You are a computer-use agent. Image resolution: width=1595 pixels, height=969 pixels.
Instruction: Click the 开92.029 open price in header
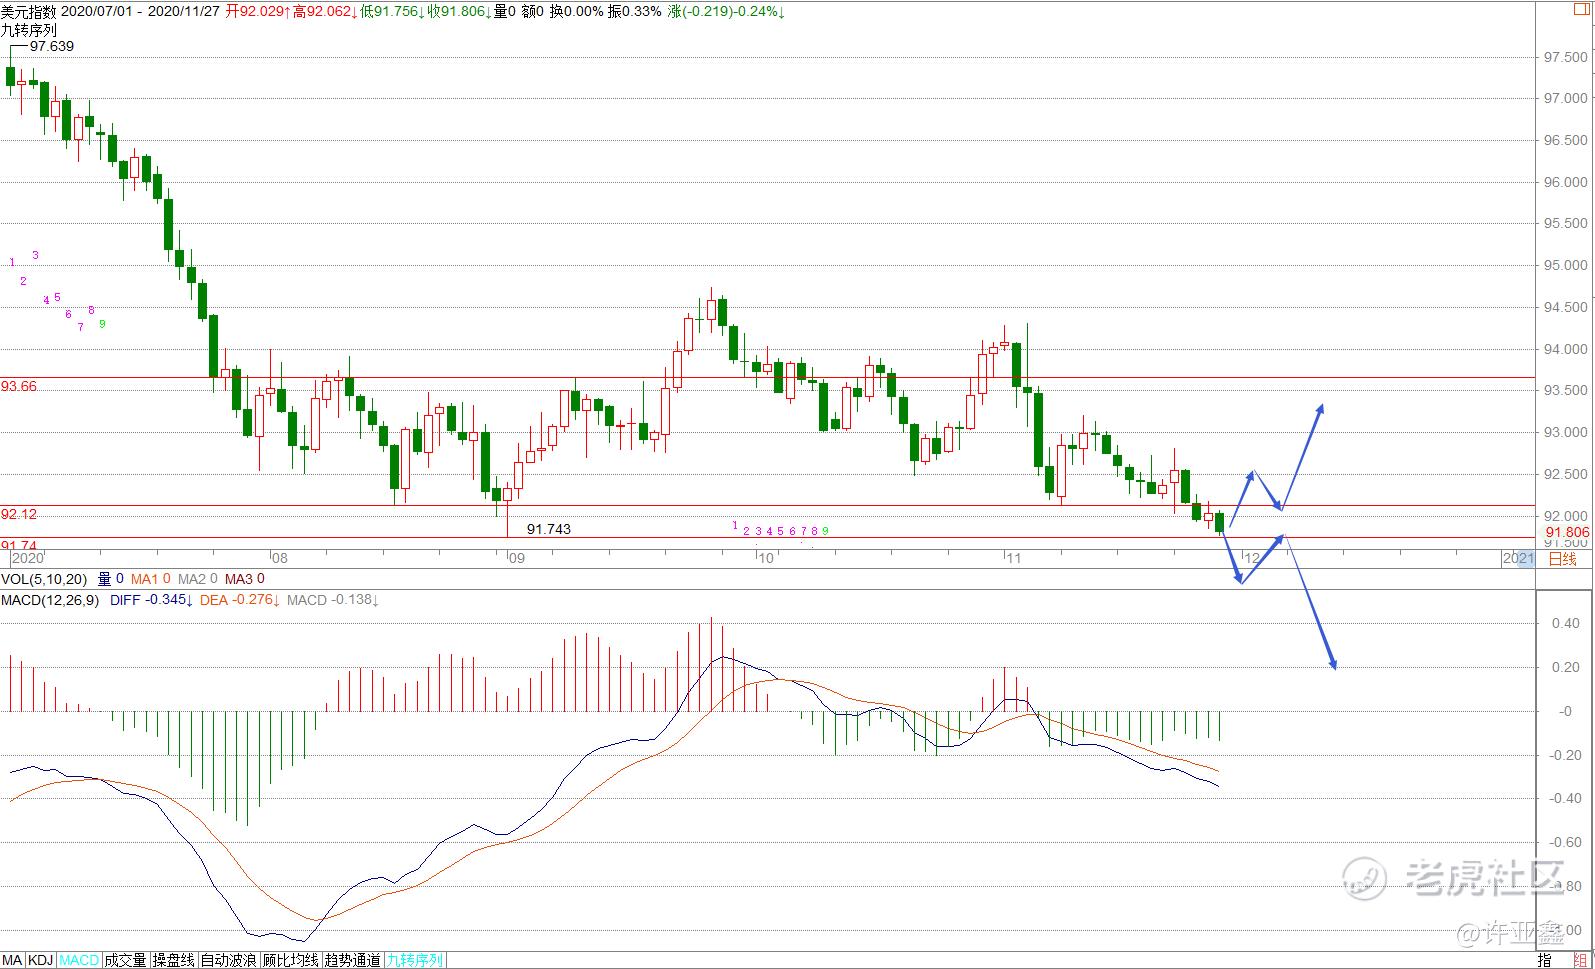258,11
